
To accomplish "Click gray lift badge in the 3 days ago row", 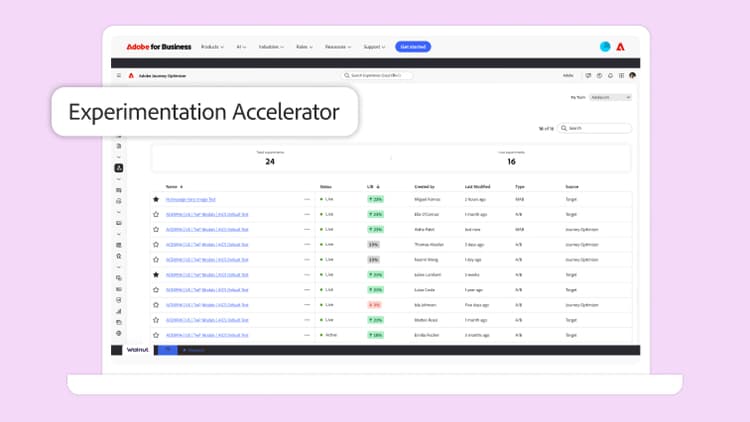I will click(374, 244).
